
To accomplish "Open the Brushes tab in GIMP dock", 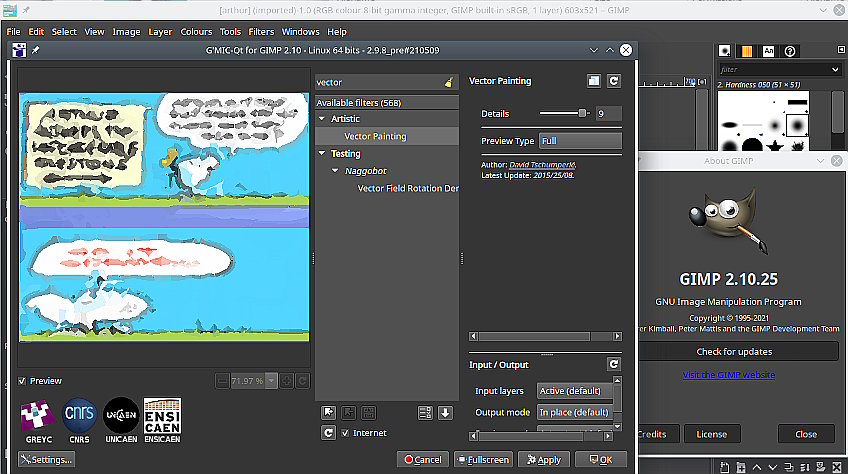I will click(725, 51).
